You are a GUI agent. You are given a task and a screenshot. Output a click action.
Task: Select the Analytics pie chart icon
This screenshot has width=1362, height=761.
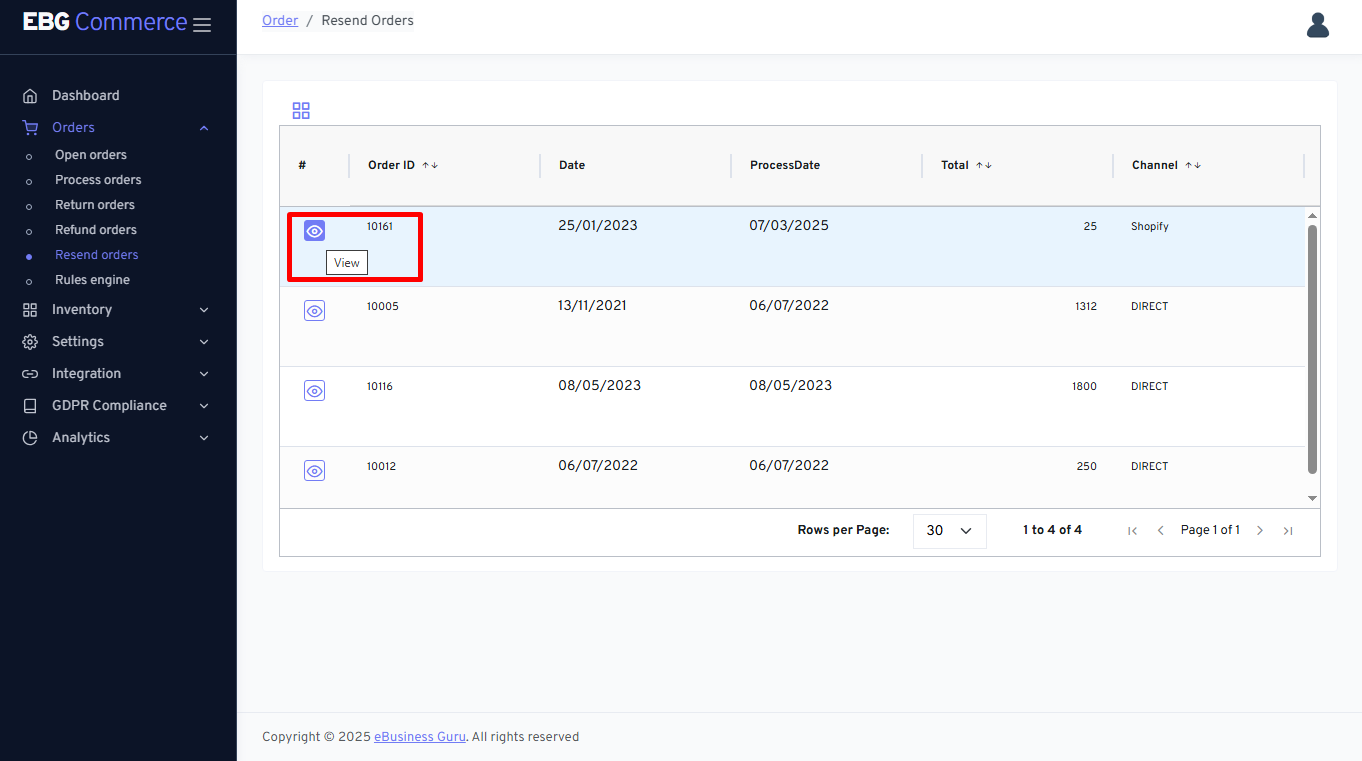coord(29,437)
